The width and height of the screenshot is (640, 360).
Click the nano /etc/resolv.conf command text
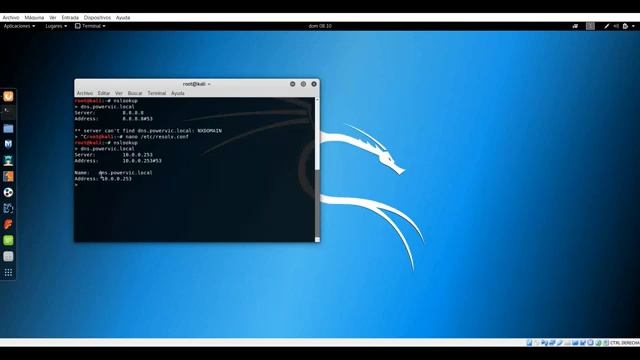coord(157,137)
